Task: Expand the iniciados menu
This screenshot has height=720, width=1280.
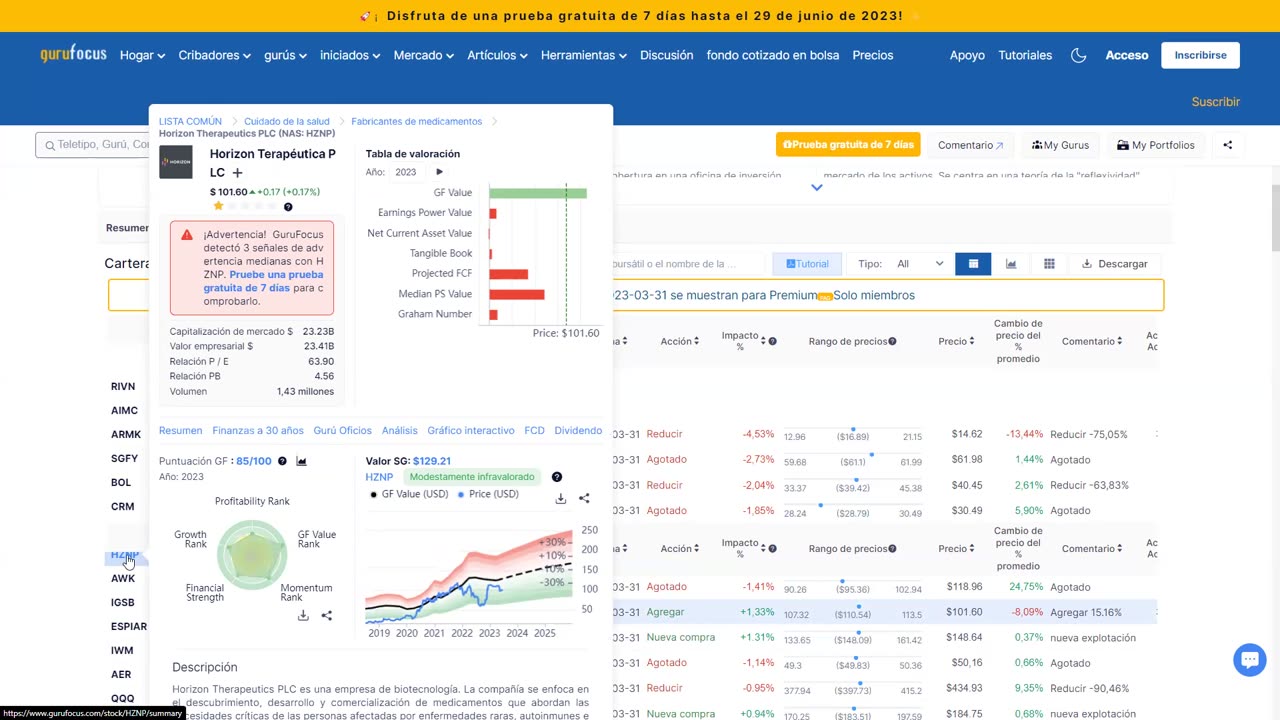Action: tap(350, 55)
